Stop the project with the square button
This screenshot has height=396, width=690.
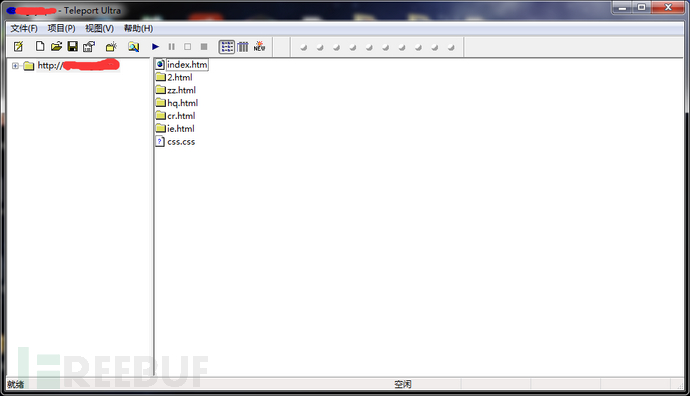pyautogui.click(x=204, y=46)
